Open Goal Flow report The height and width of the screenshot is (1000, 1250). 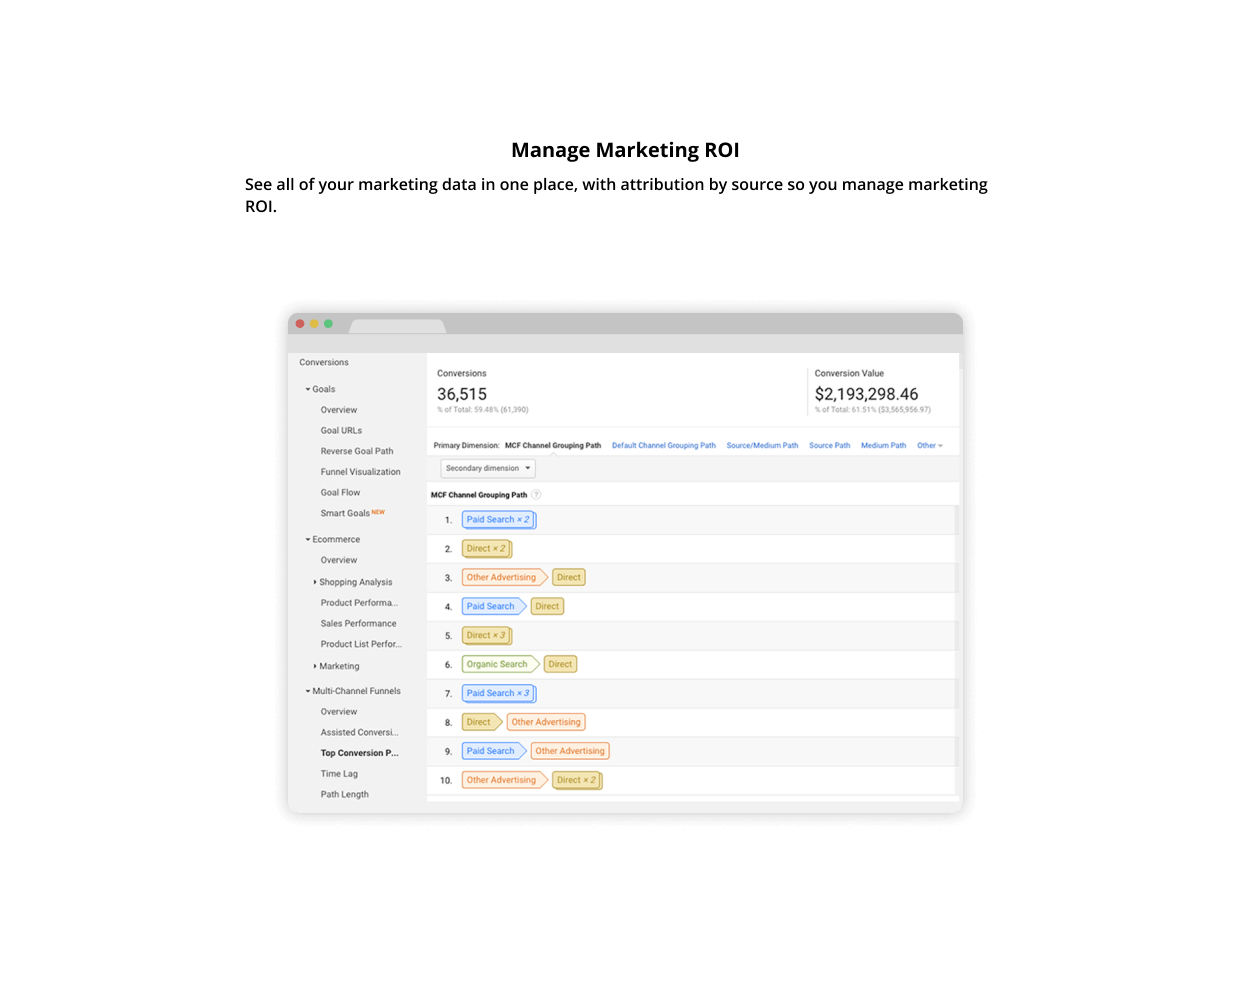[340, 493]
